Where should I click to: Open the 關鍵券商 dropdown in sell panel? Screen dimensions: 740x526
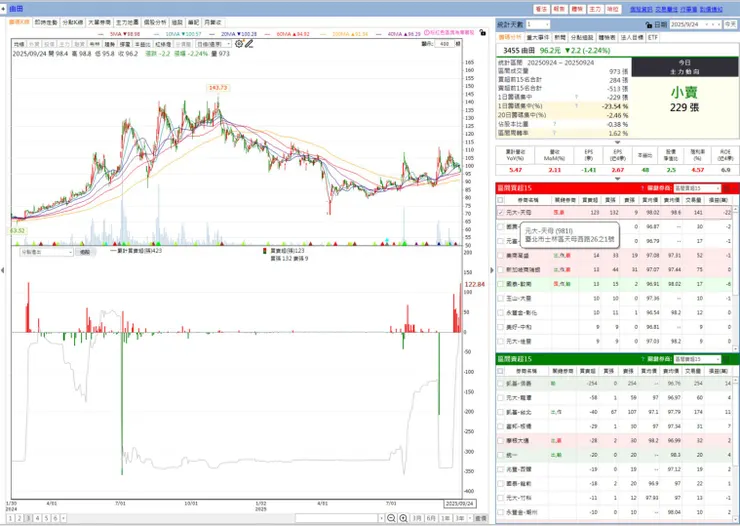(697, 359)
